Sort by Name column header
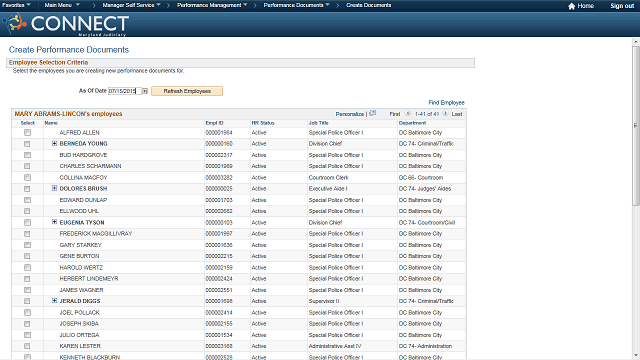 (x=51, y=123)
